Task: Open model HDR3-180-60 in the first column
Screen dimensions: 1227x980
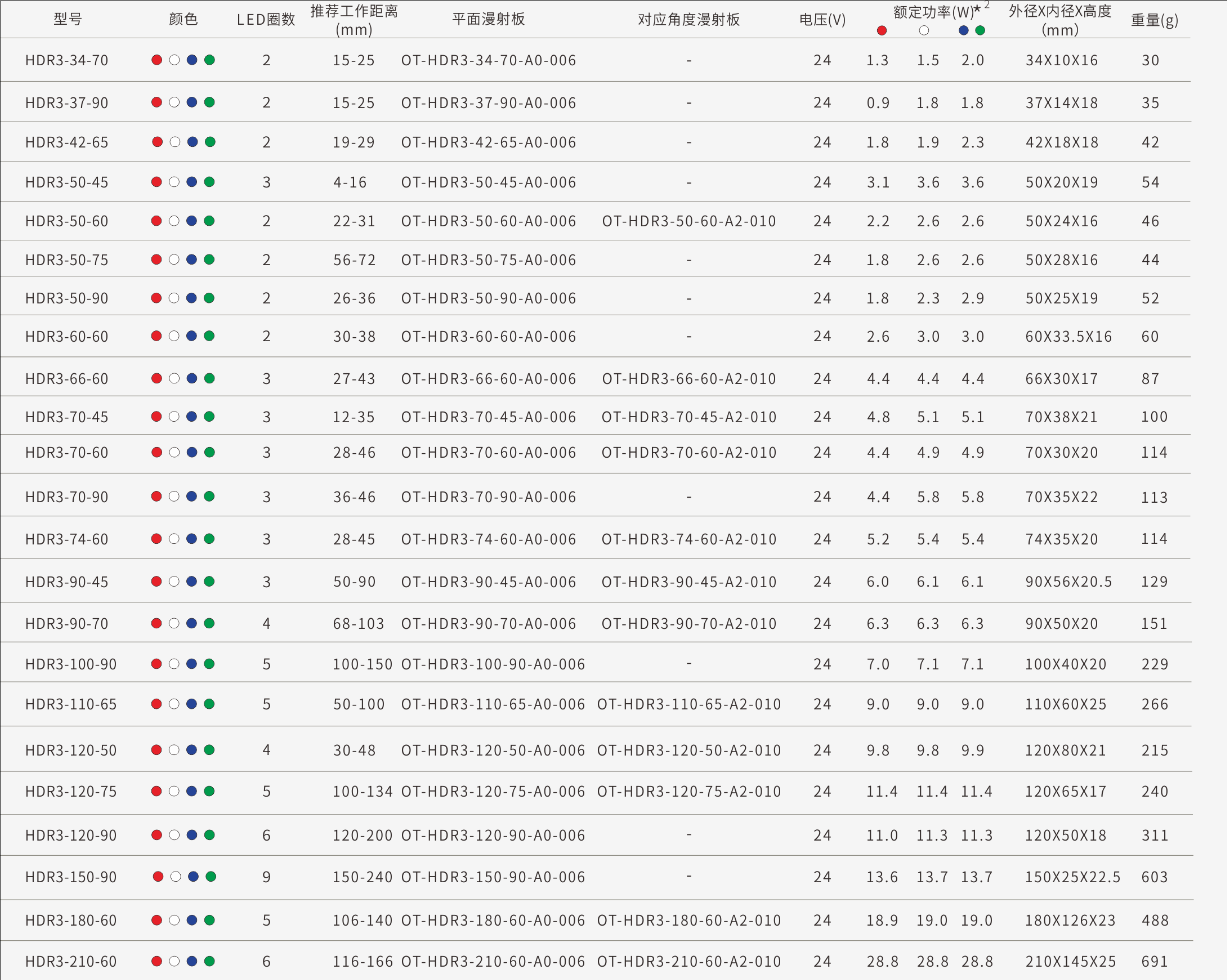Action: point(71,920)
